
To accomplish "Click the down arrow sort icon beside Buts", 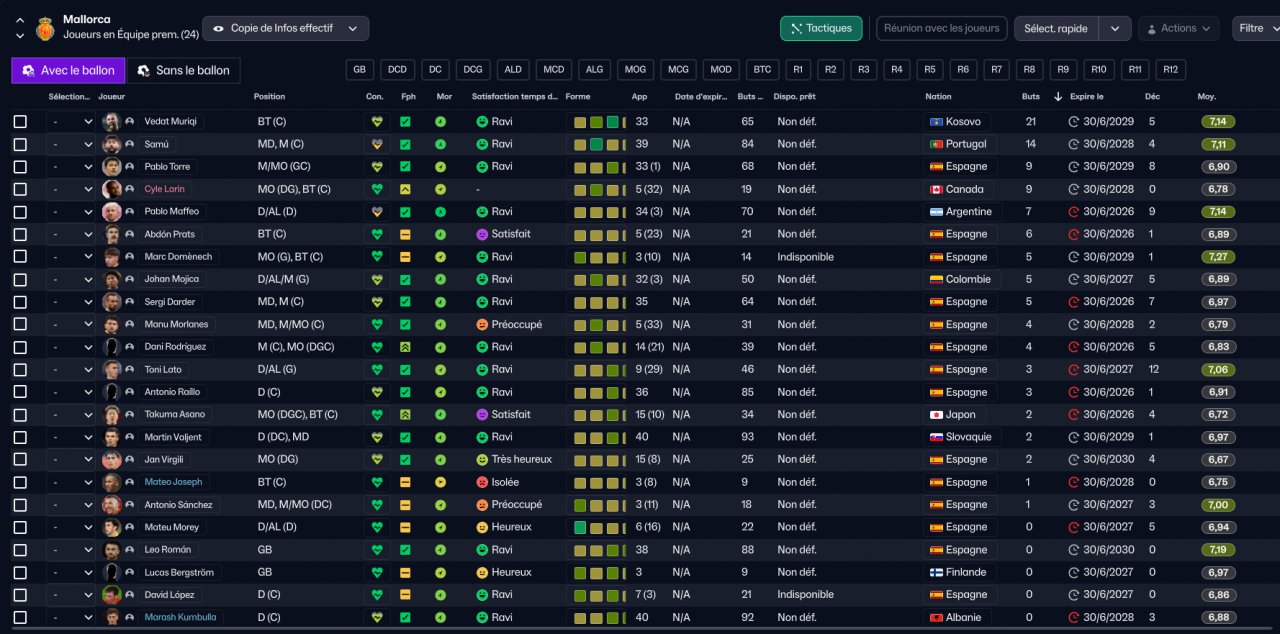I will (x=1058, y=97).
